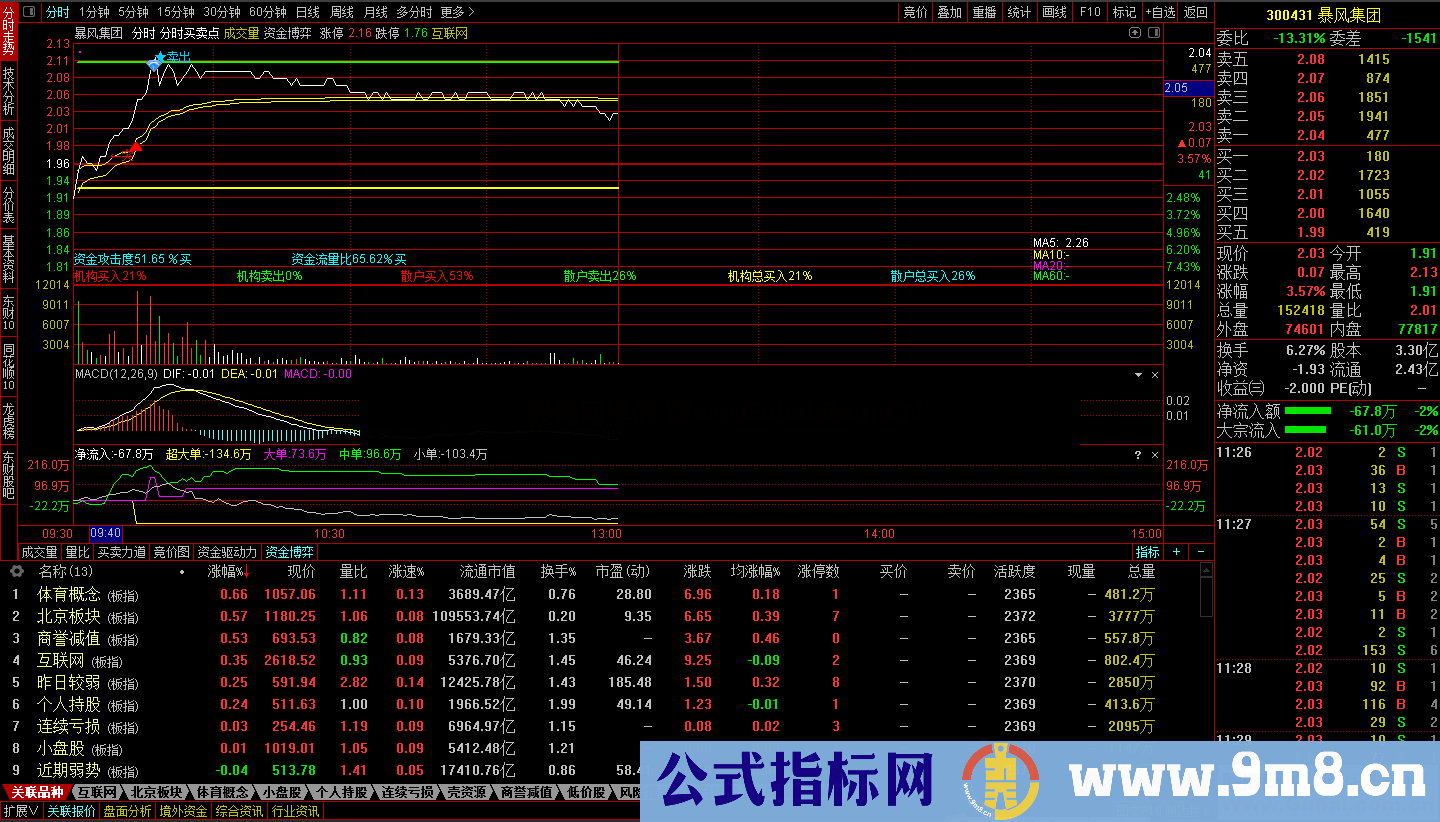Click the split-window icon above the chart
The height and width of the screenshot is (822, 1440).
pos(1155,33)
